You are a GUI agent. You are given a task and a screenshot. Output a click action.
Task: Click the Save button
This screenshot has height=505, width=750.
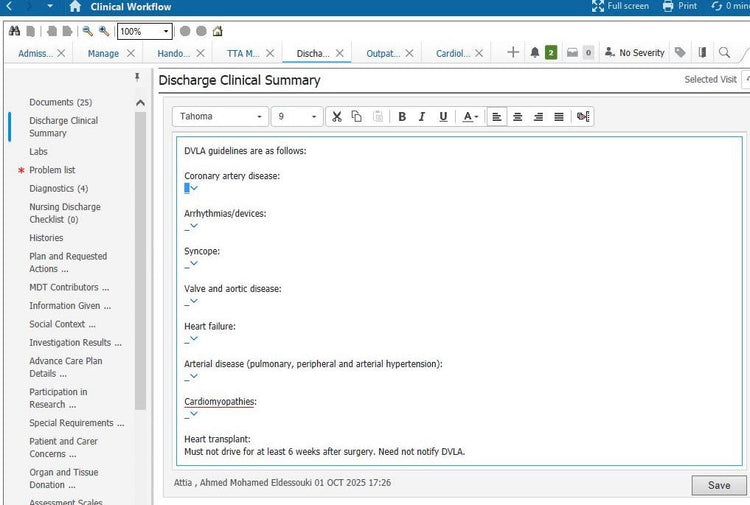[718, 485]
